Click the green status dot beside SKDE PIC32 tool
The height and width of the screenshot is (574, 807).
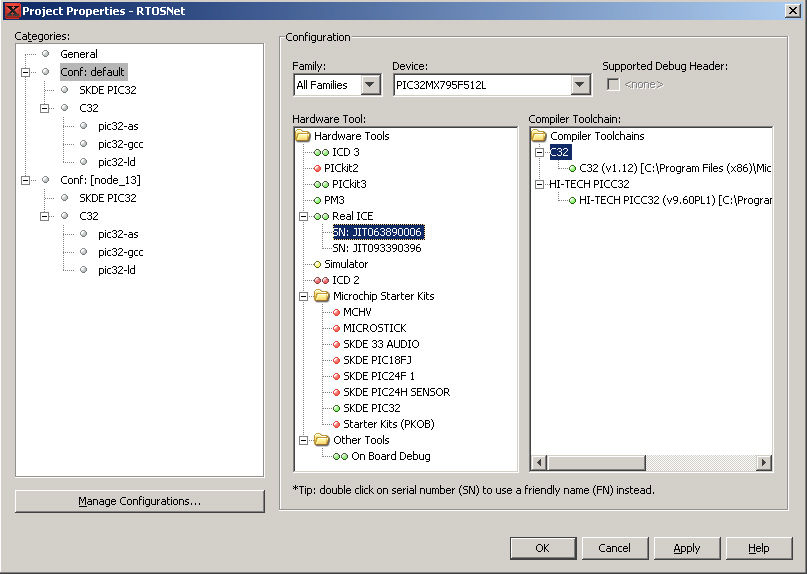tap(336, 408)
